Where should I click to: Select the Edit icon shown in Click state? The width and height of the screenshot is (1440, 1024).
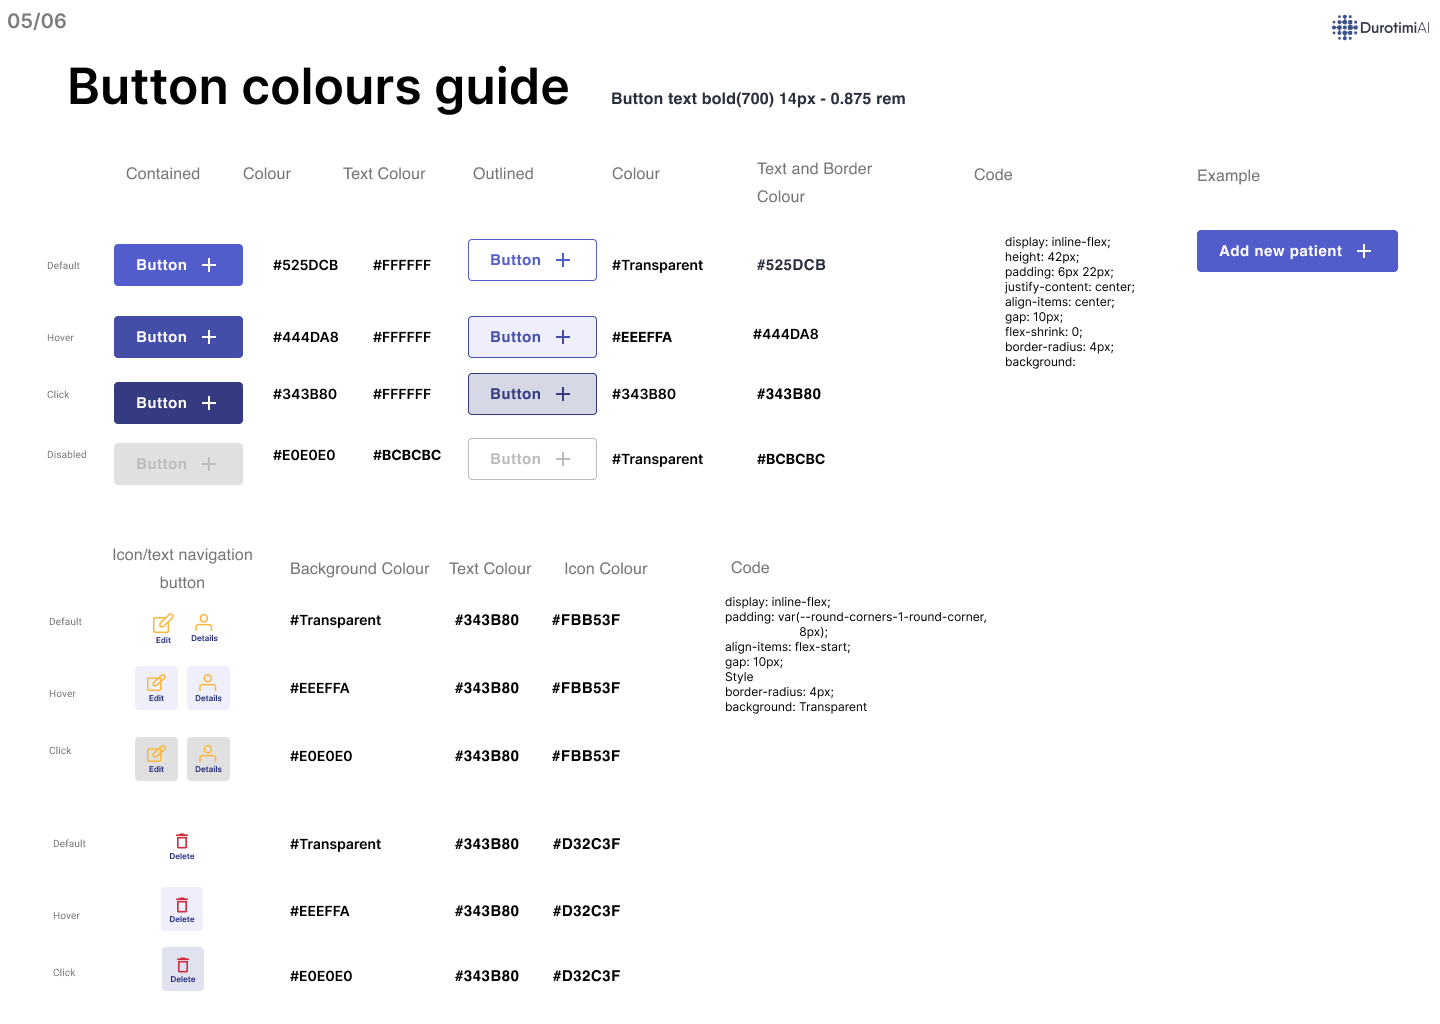pos(156,758)
